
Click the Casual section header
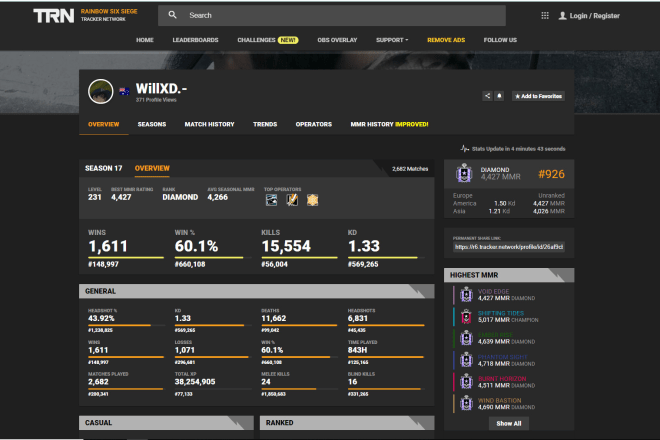click(166, 423)
